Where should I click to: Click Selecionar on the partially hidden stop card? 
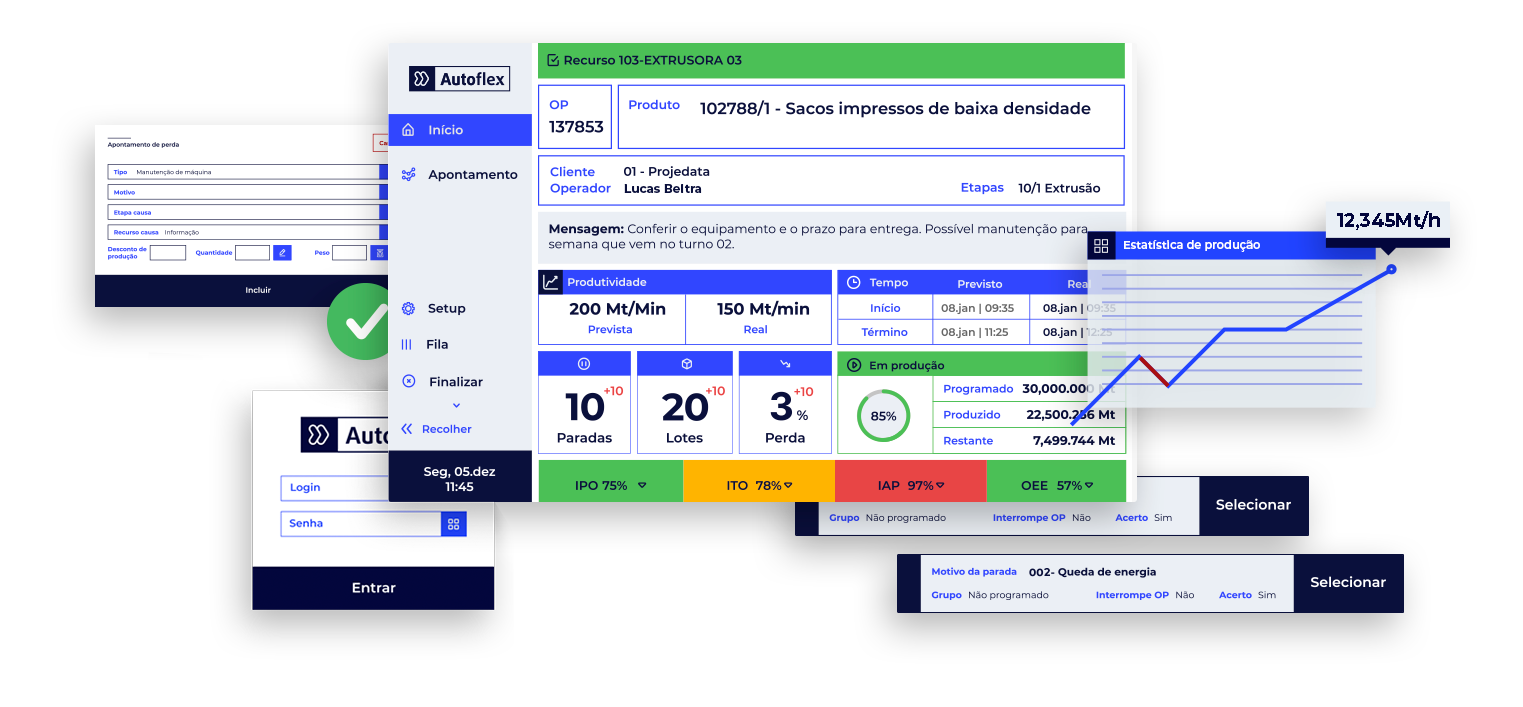1253,505
